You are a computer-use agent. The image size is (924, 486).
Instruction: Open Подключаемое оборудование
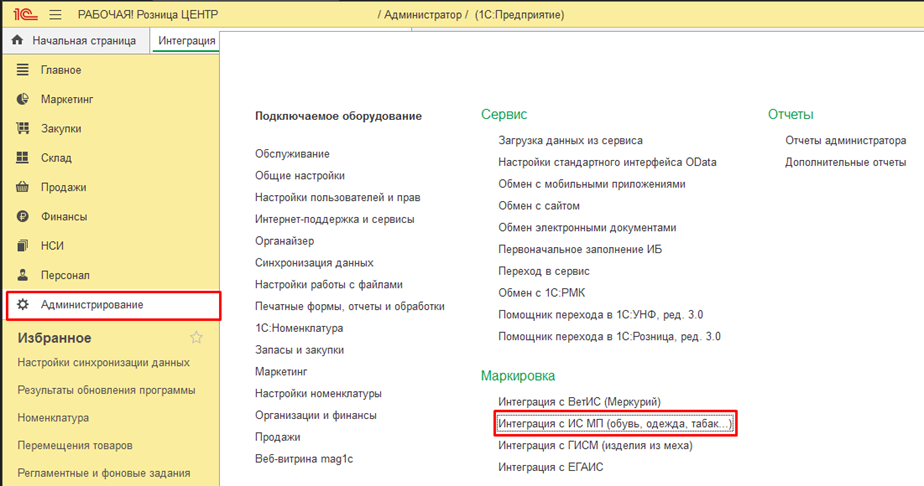point(338,116)
